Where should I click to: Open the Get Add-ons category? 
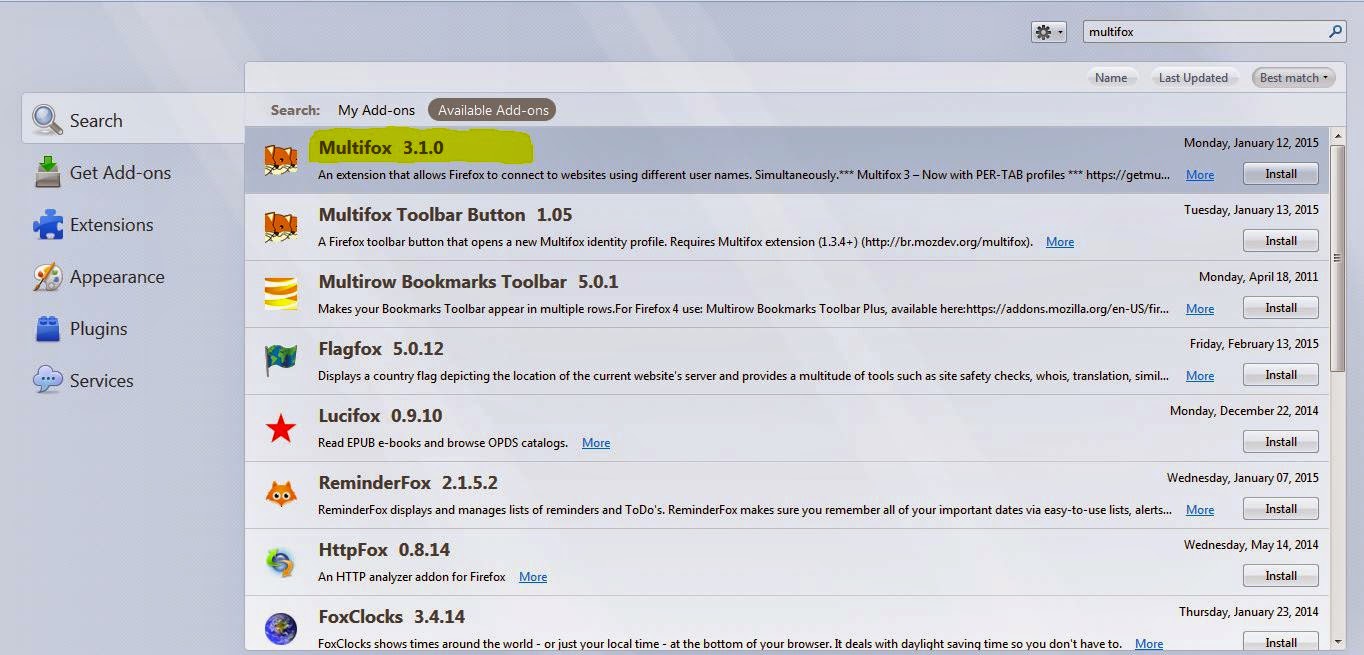coord(133,172)
